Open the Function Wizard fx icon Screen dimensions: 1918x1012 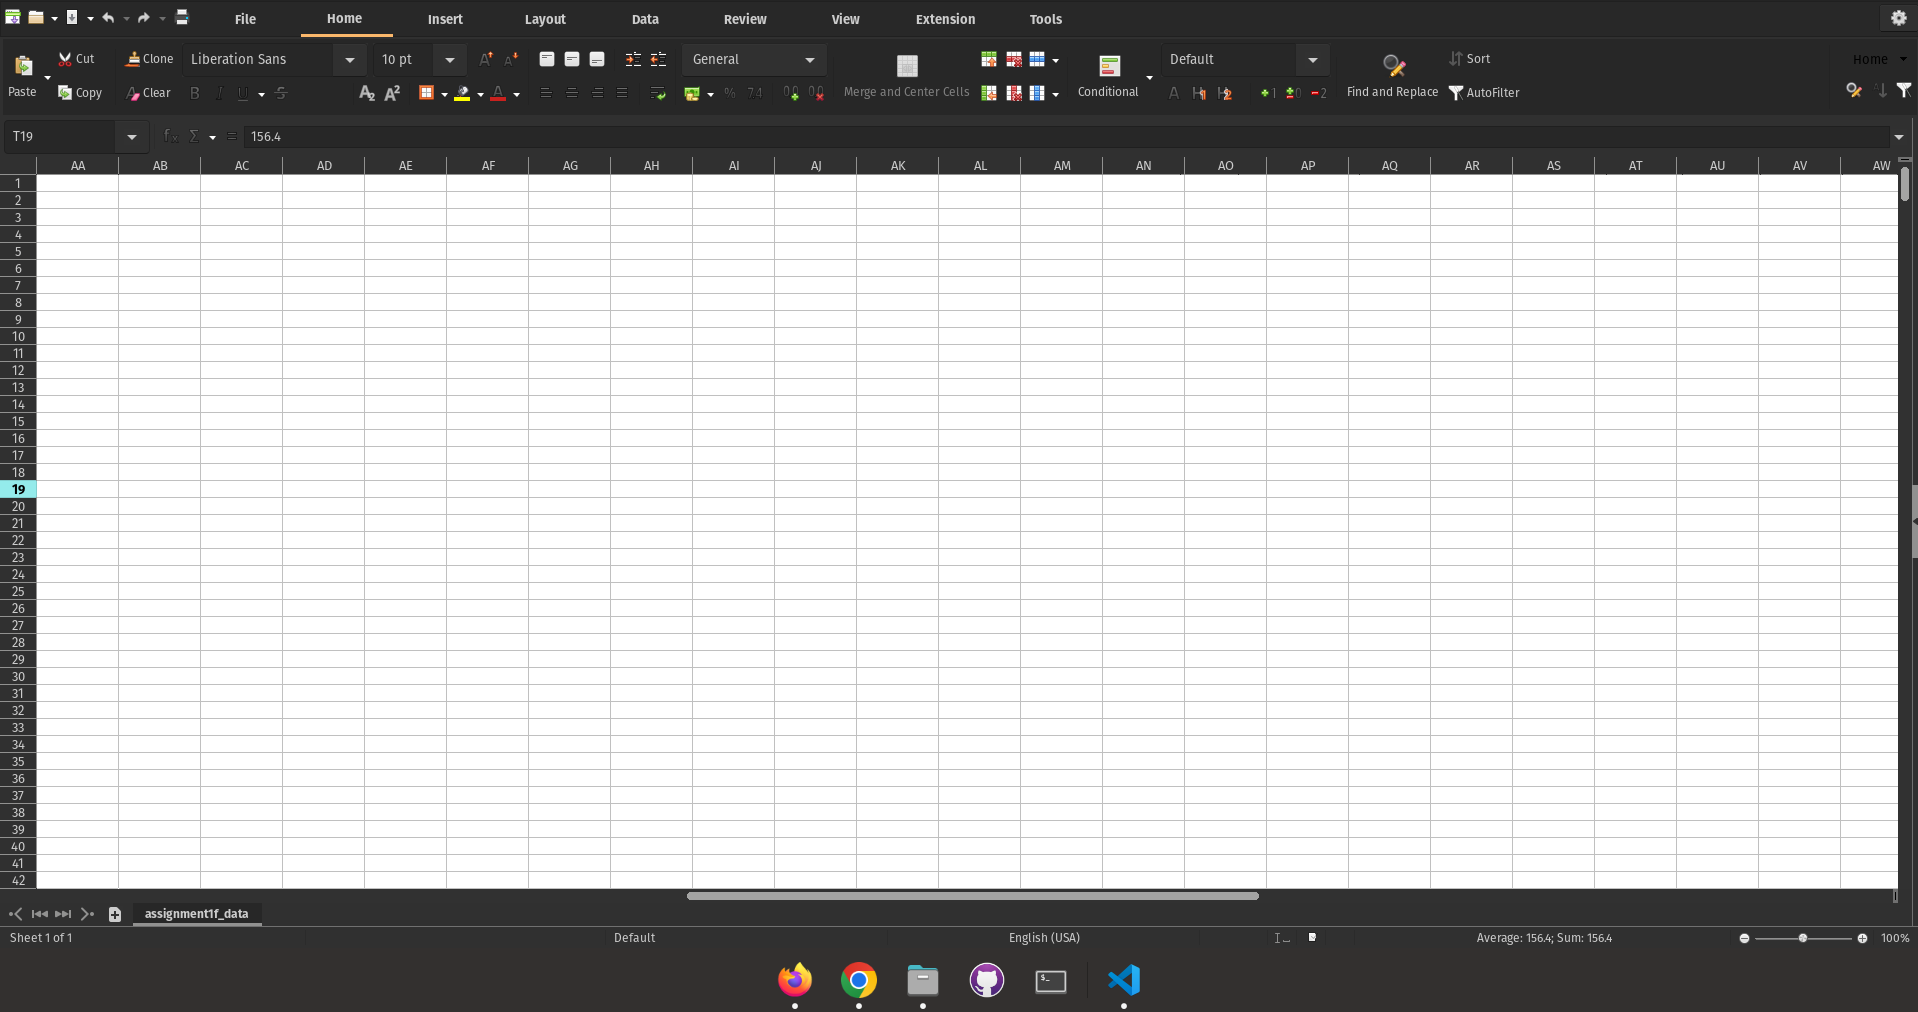tap(171, 136)
